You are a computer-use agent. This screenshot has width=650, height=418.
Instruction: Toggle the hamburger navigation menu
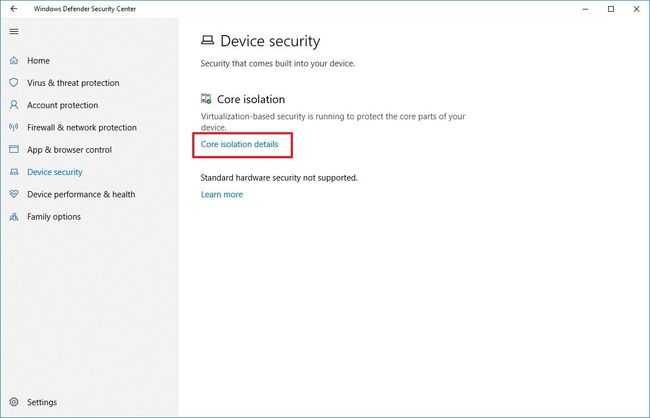tap(13, 31)
